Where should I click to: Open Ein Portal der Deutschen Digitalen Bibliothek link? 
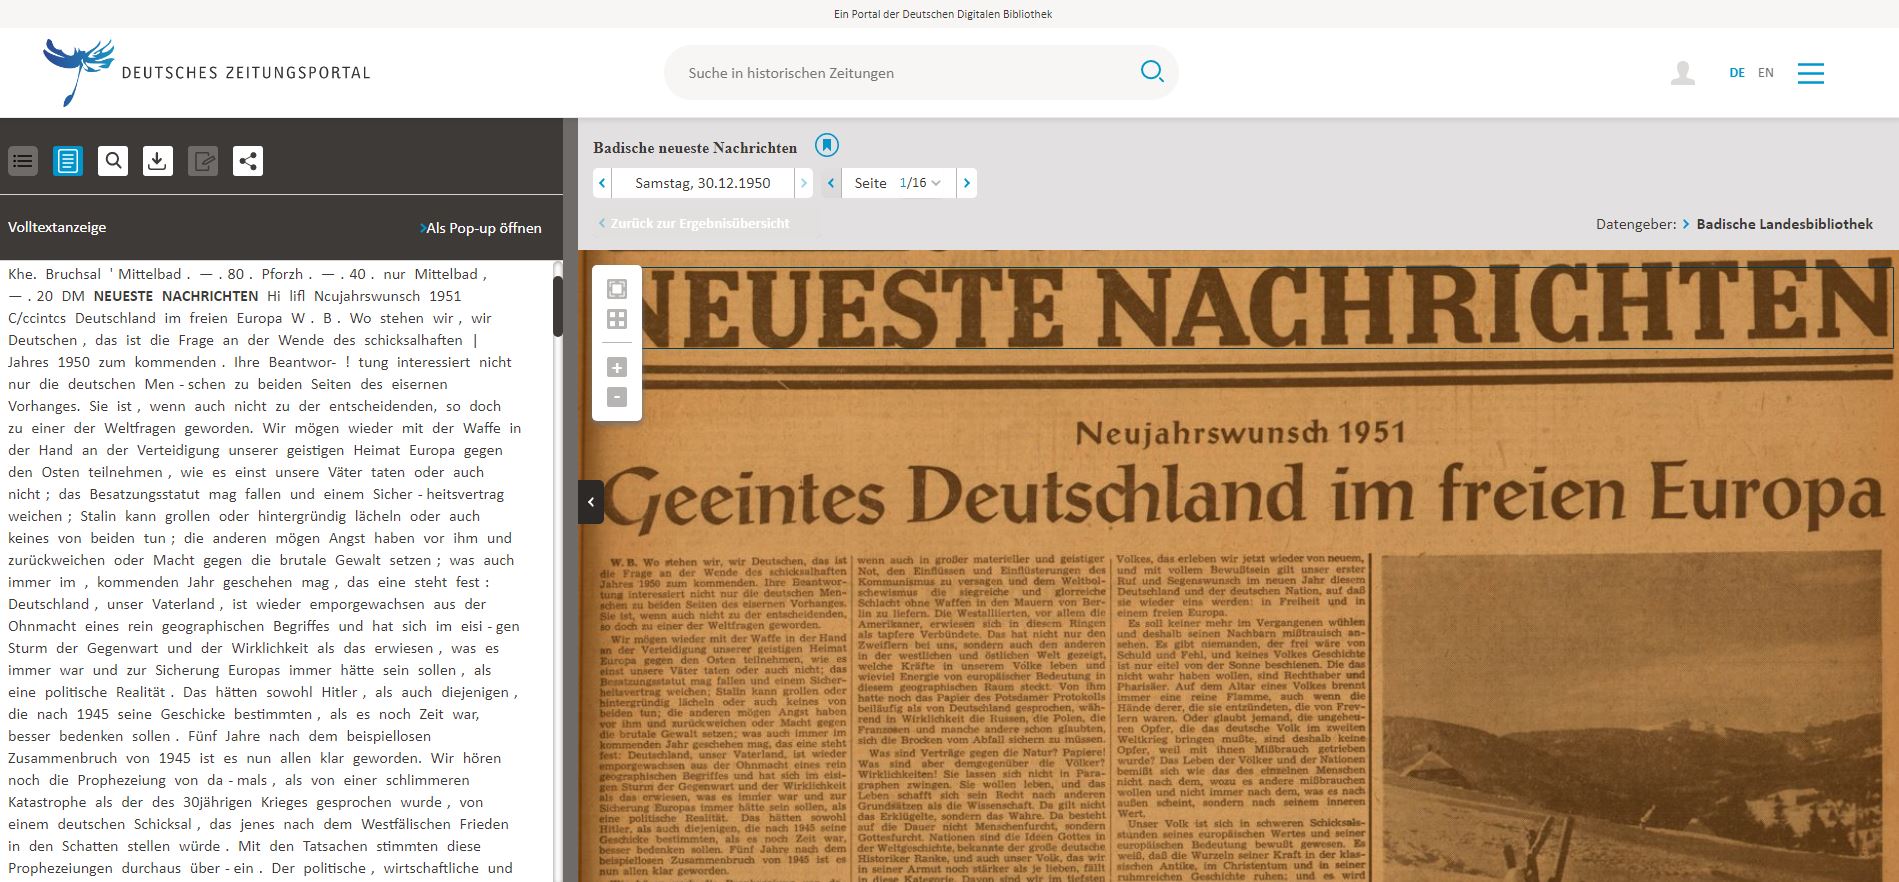943,14
